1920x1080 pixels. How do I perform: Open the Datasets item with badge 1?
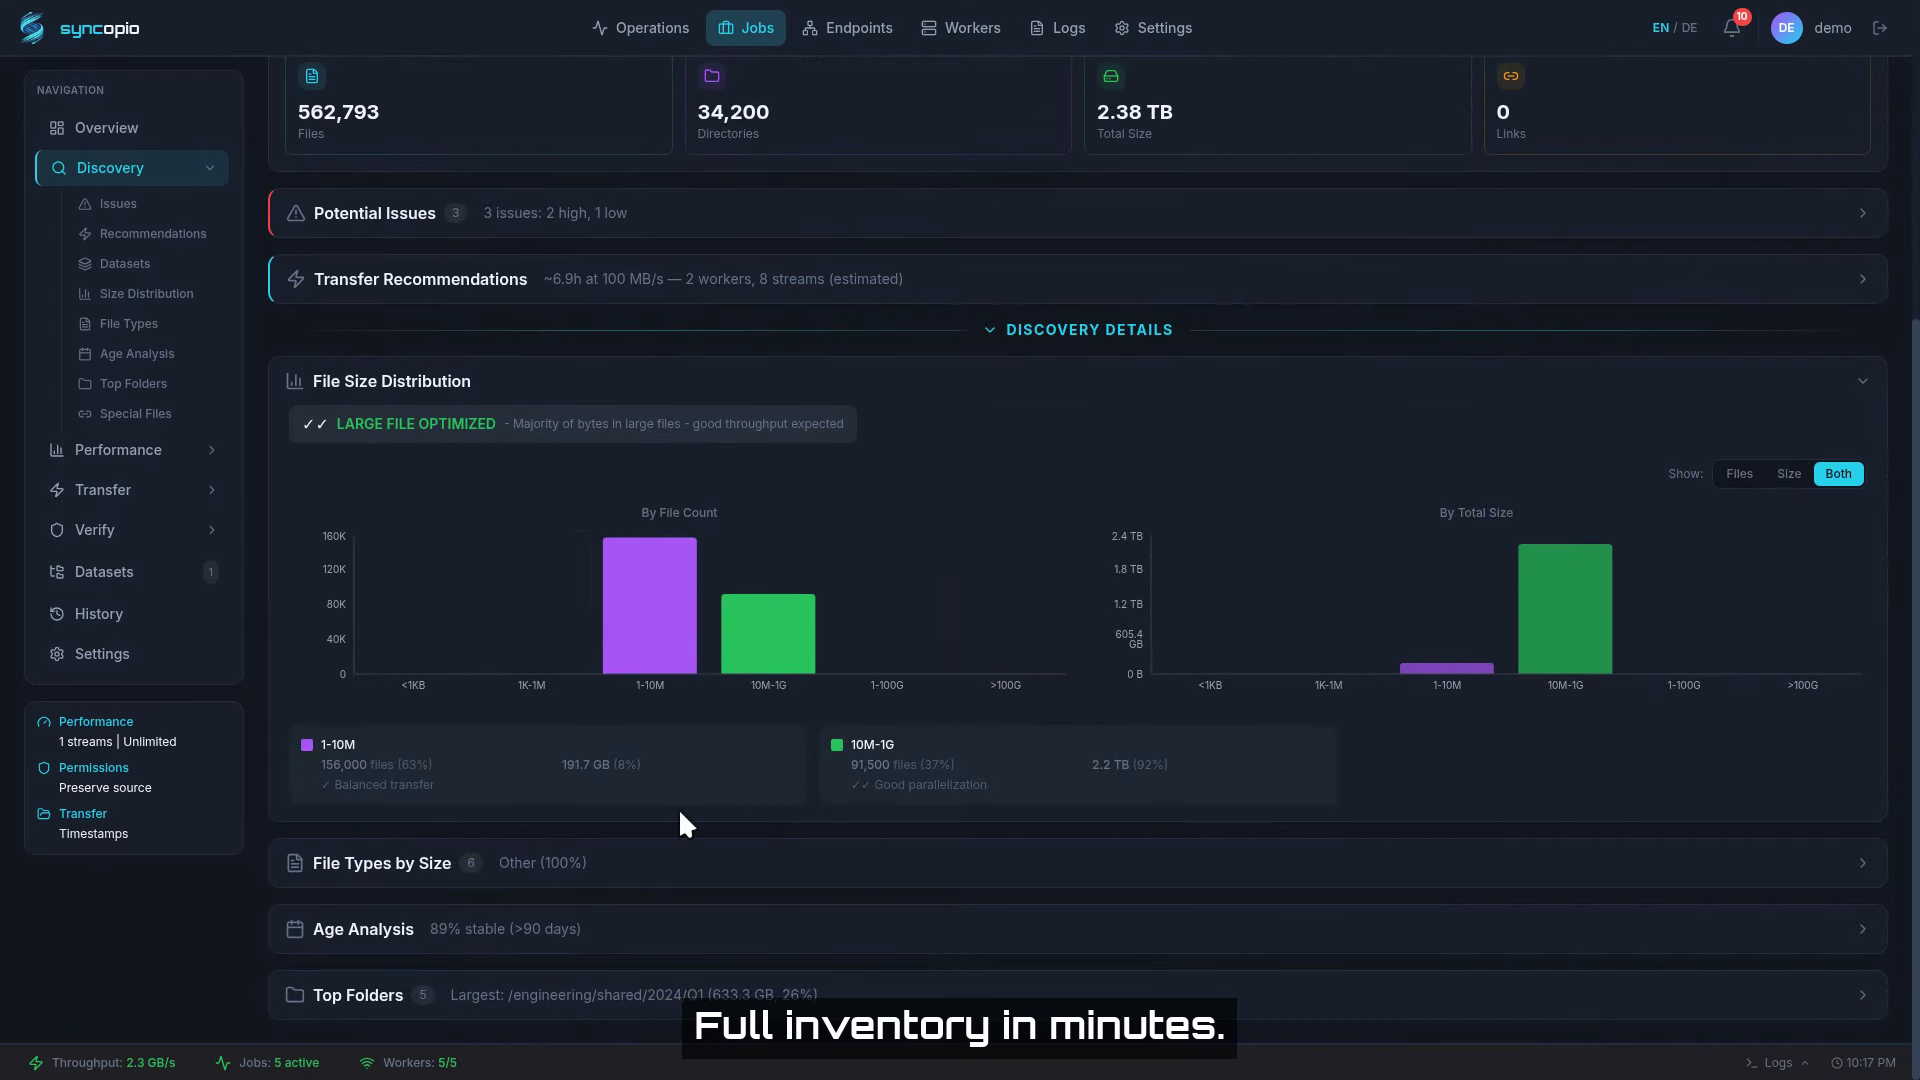coord(132,572)
